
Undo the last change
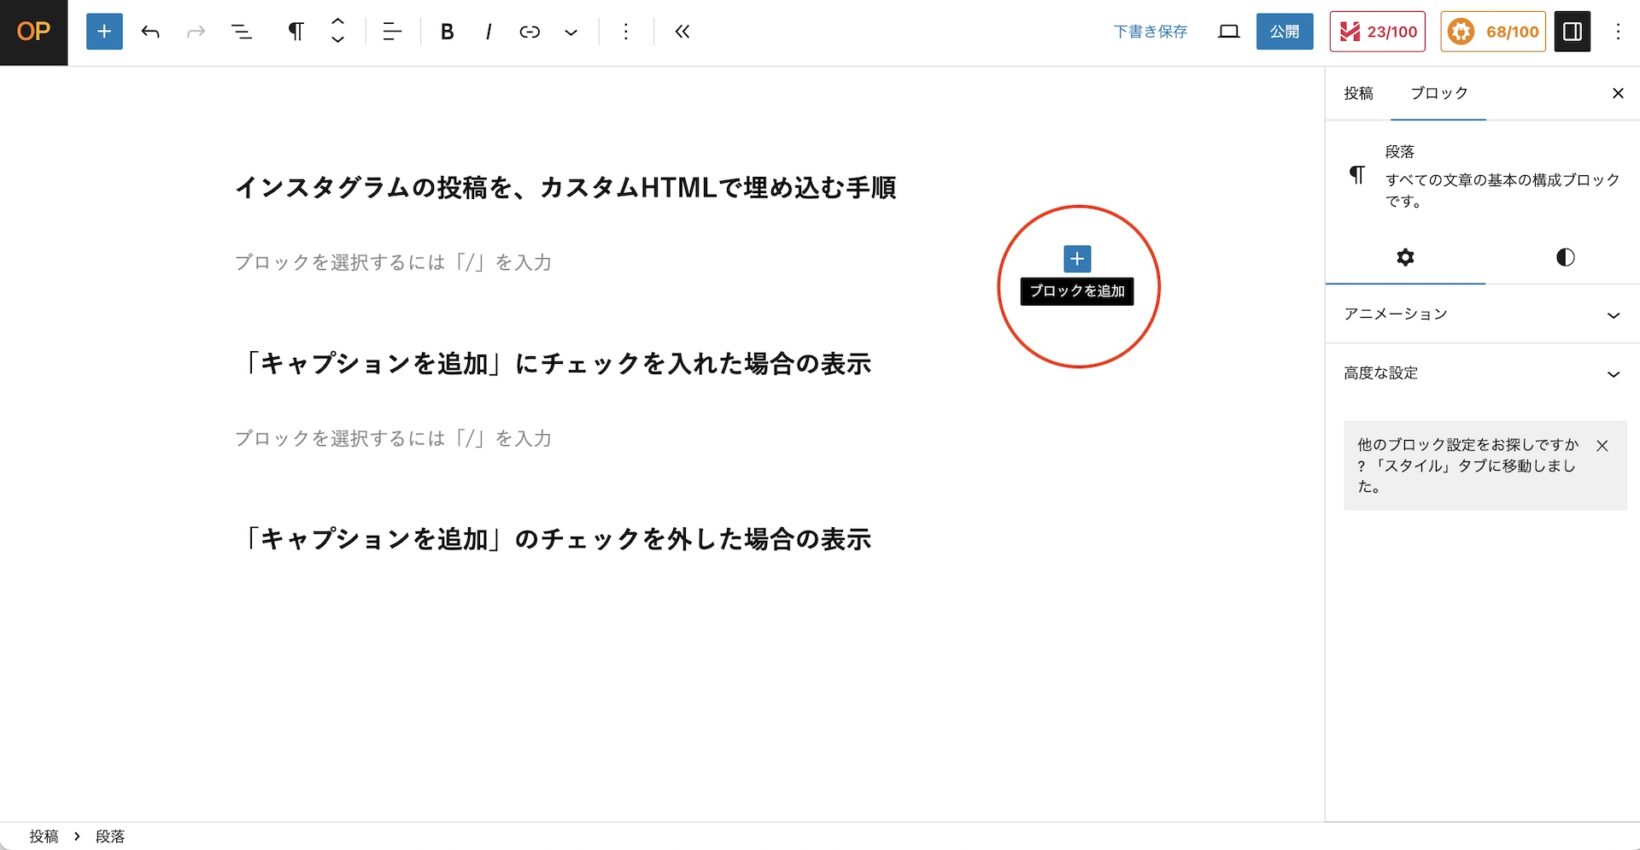tap(150, 32)
